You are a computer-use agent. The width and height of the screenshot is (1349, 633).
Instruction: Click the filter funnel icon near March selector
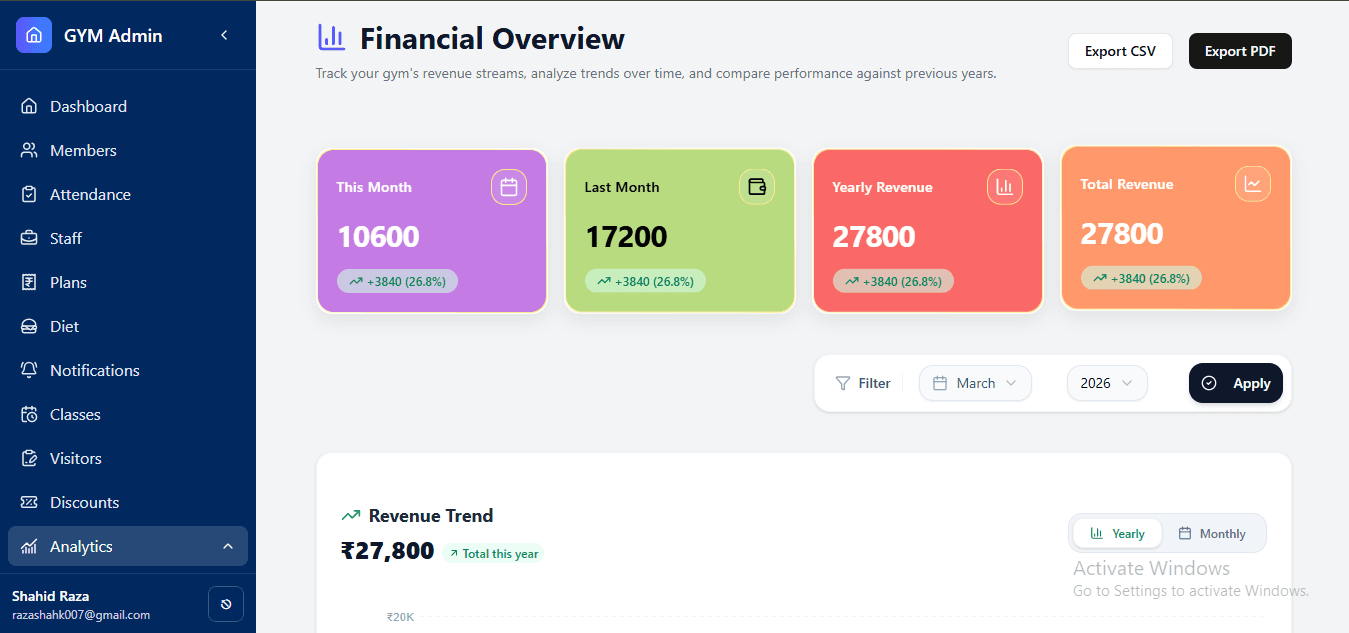842,383
